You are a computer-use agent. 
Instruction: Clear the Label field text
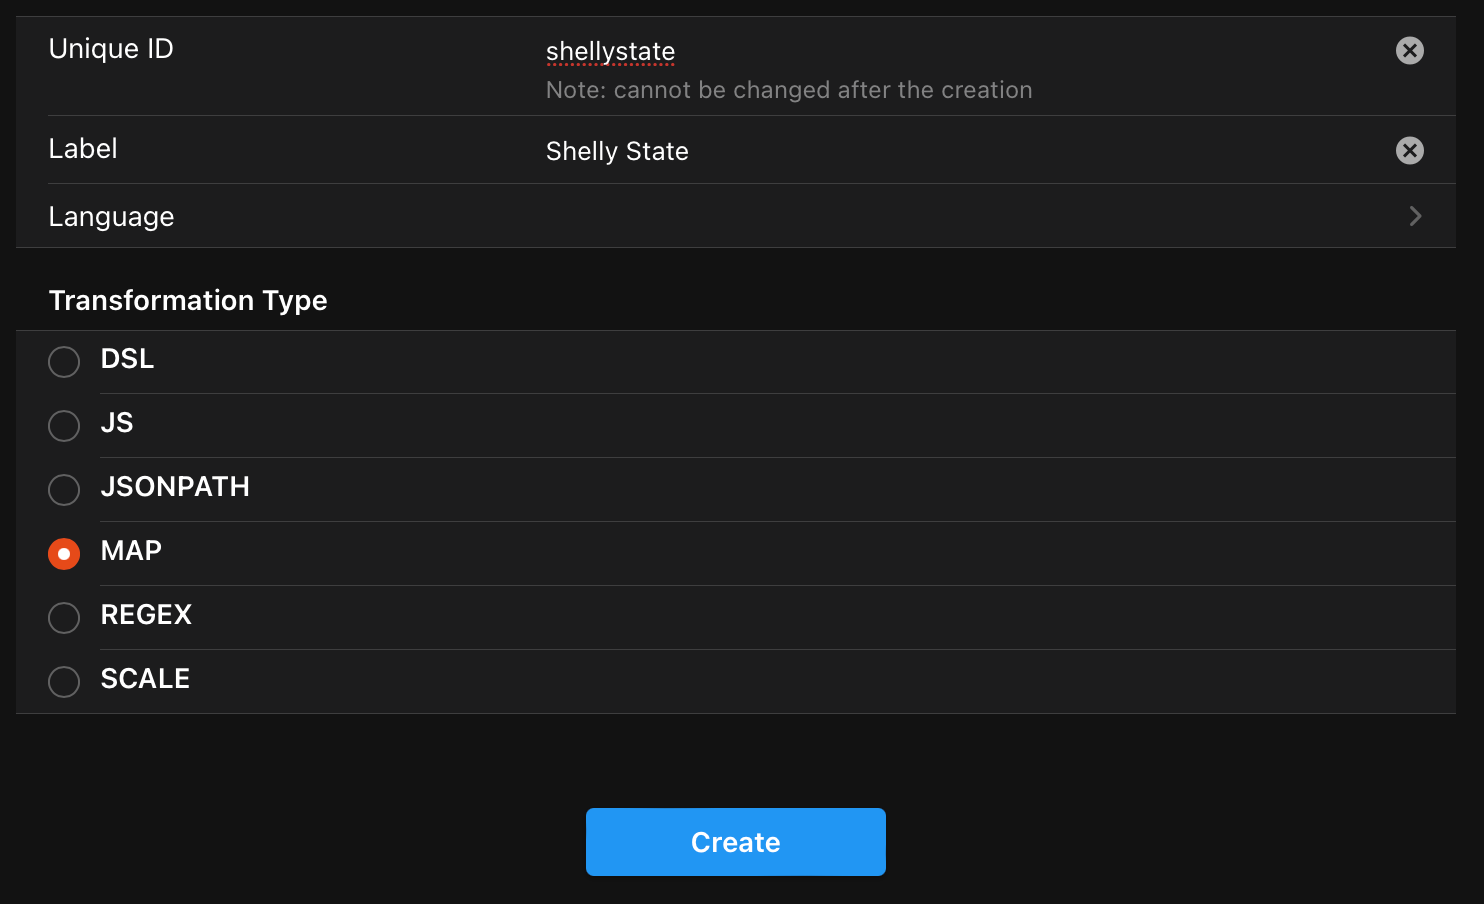[1409, 151]
